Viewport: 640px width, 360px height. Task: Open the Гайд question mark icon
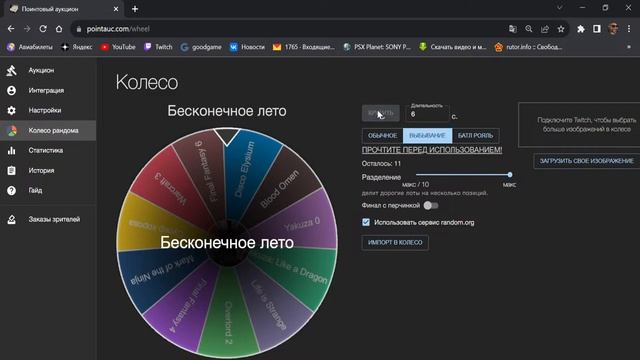(x=11, y=191)
